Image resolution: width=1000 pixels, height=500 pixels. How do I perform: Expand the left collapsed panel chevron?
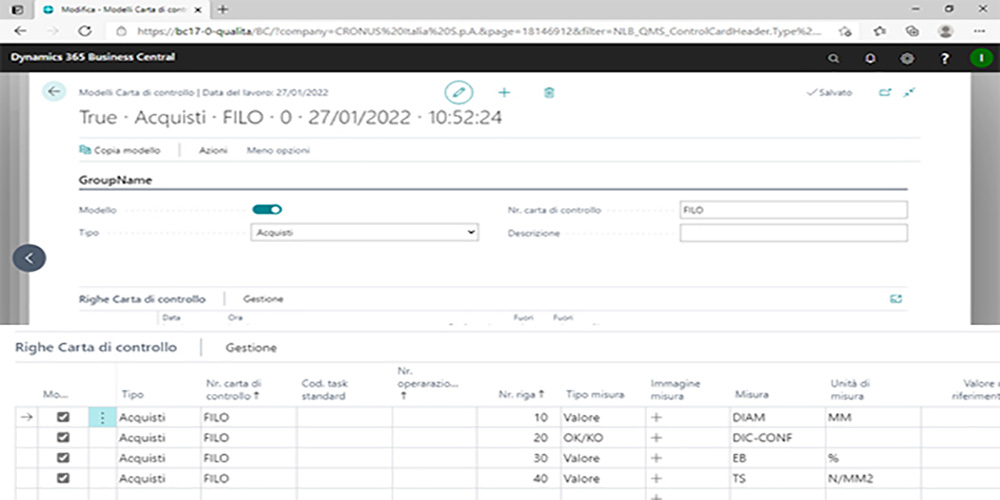tap(29, 257)
